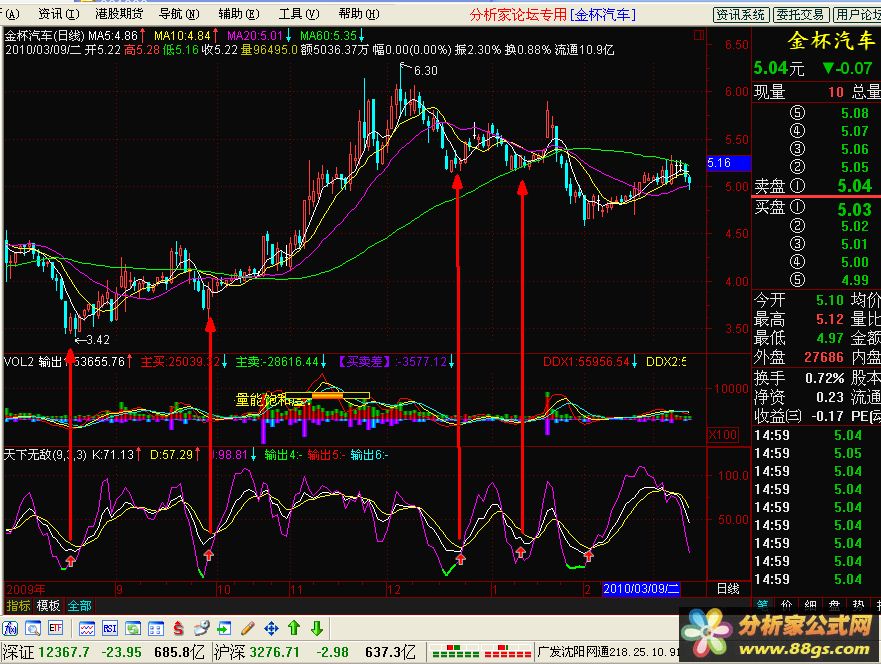This screenshot has width=881, height=664.
Task: Switch to the 全部 tab
Action: click(x=79, y=606)
